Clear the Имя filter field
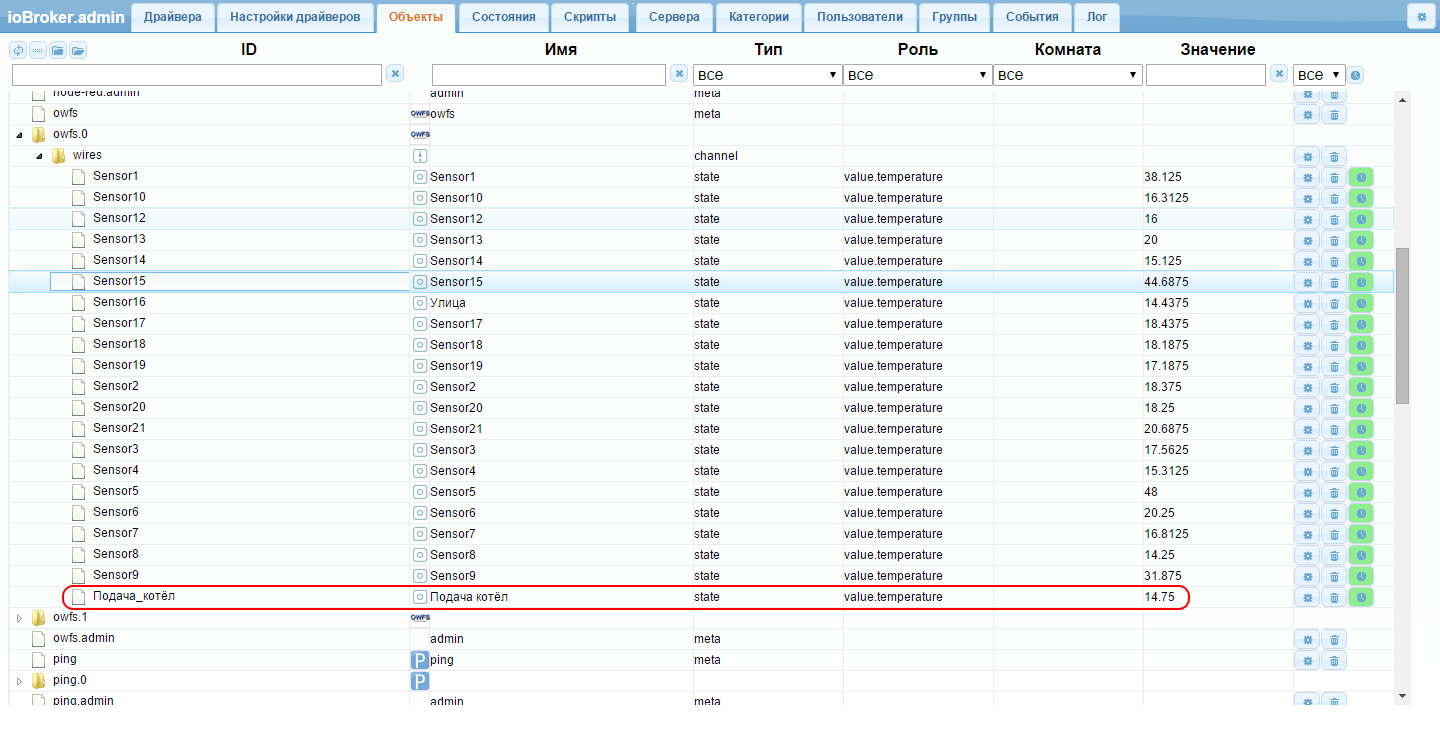This screenshot has width=1440, height=731. pyautogui.click(x=679, y=73)
